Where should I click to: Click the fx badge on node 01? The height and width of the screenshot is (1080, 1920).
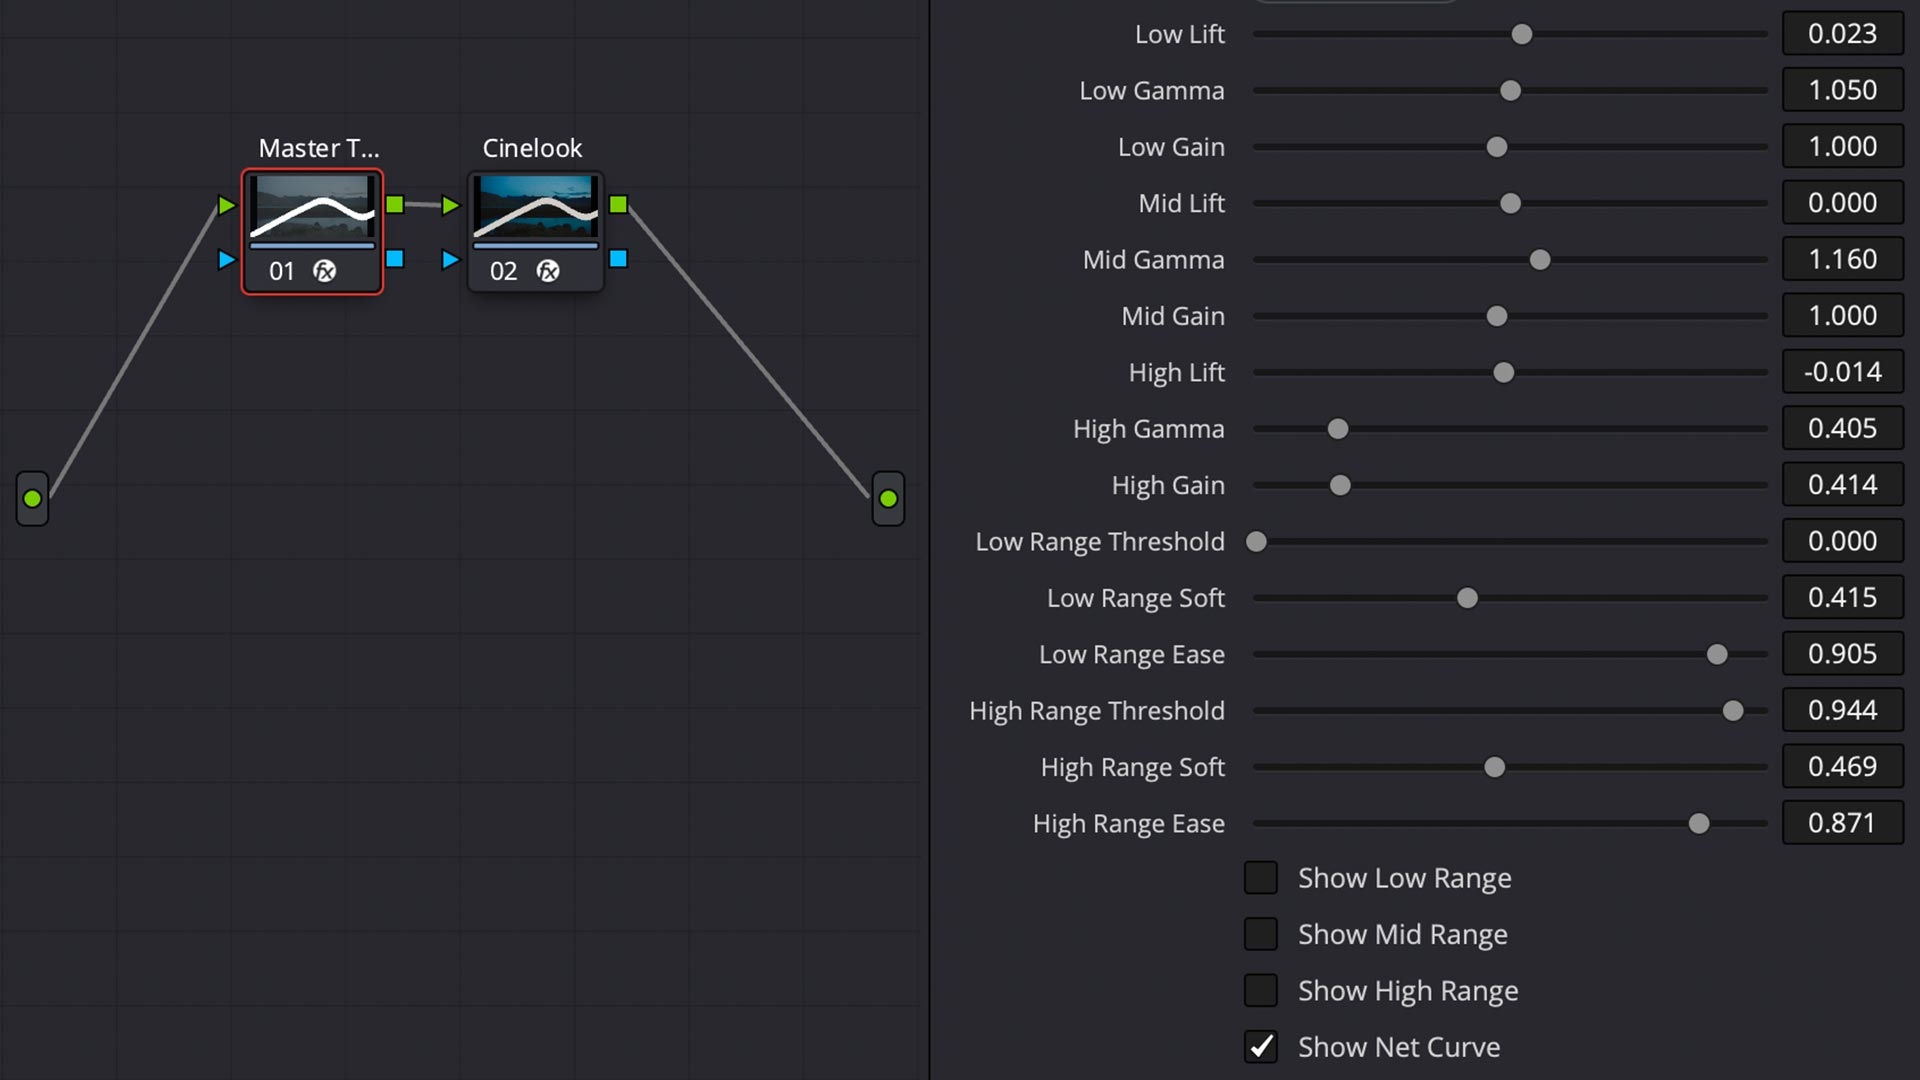click(x=322, y=270)
